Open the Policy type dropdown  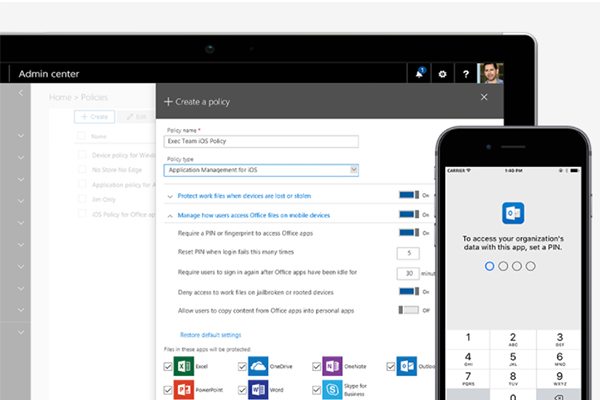[x=261, y=170]
